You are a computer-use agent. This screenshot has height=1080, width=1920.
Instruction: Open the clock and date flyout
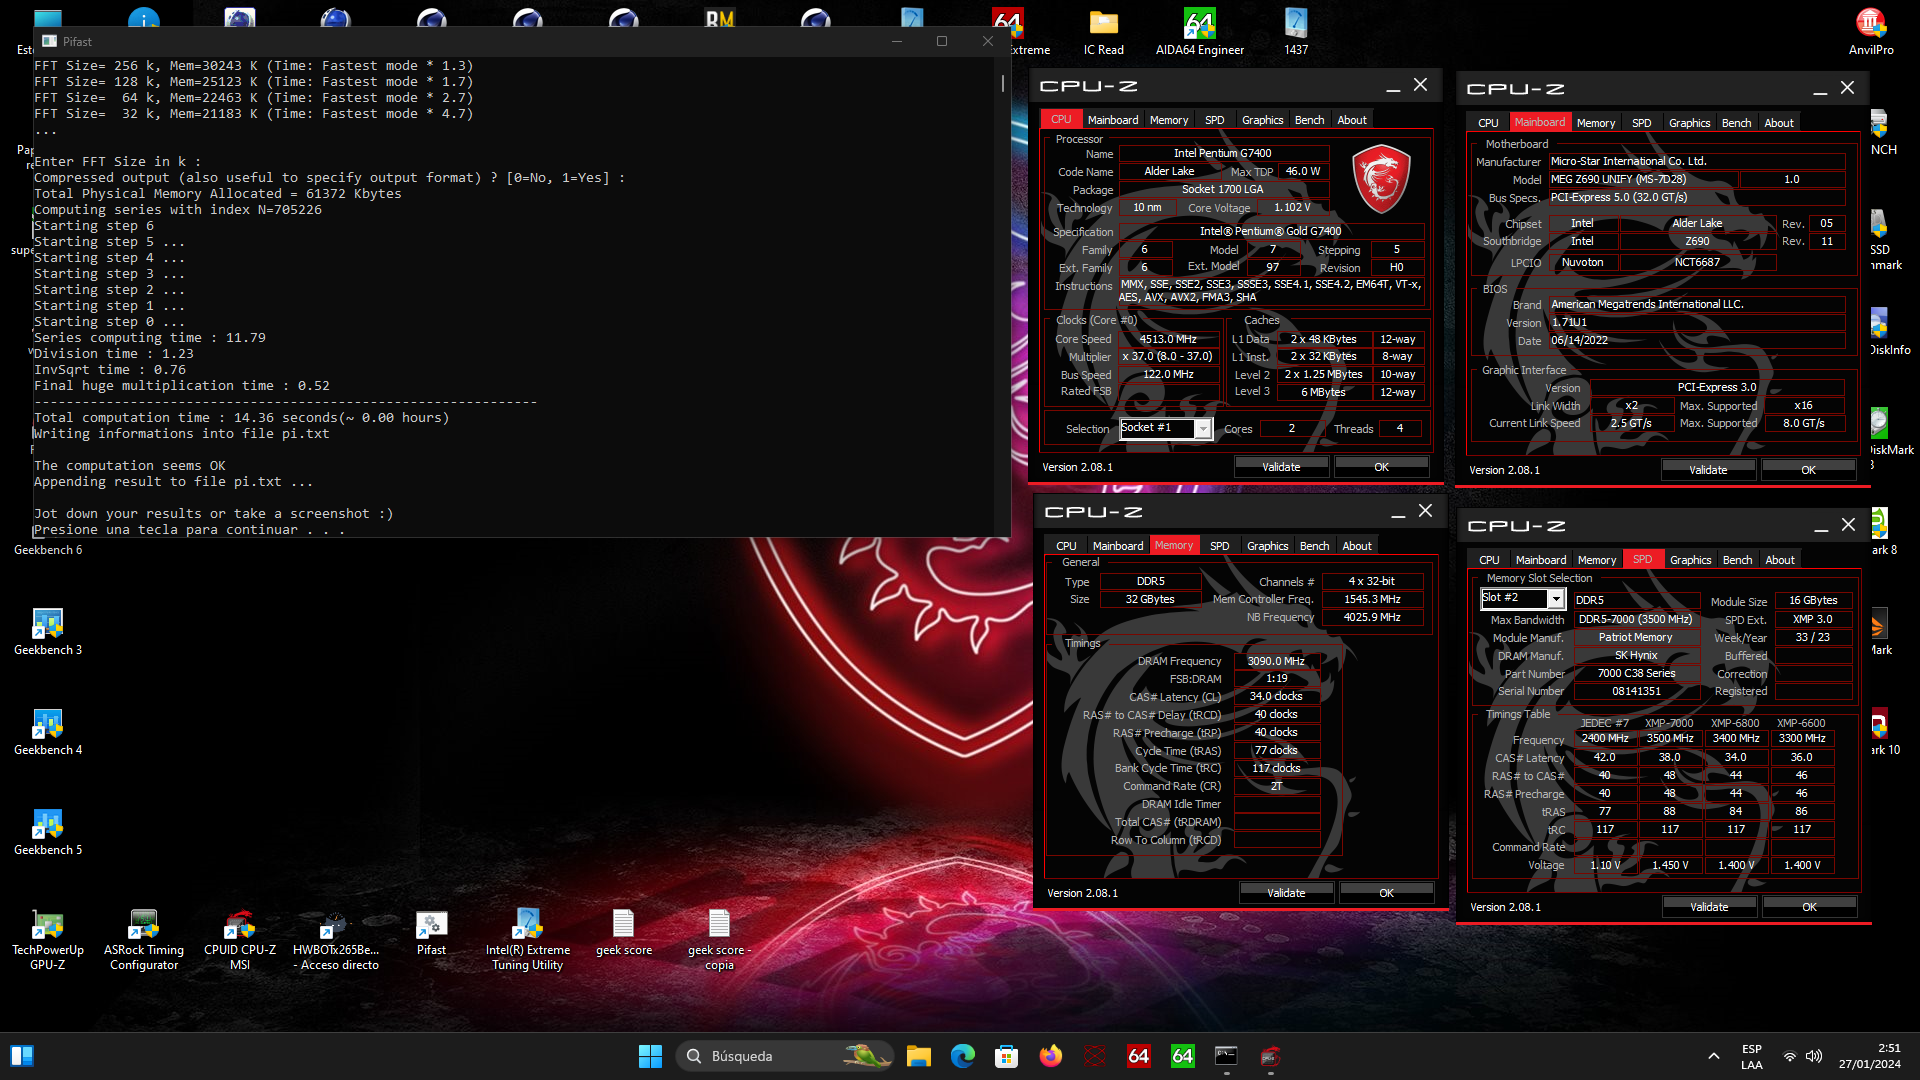coord(1869,1056)
